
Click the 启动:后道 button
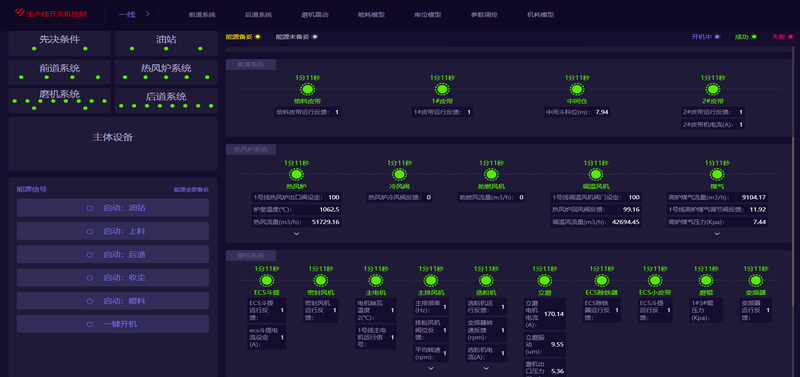pyautogui.click(x=113, y=255)
